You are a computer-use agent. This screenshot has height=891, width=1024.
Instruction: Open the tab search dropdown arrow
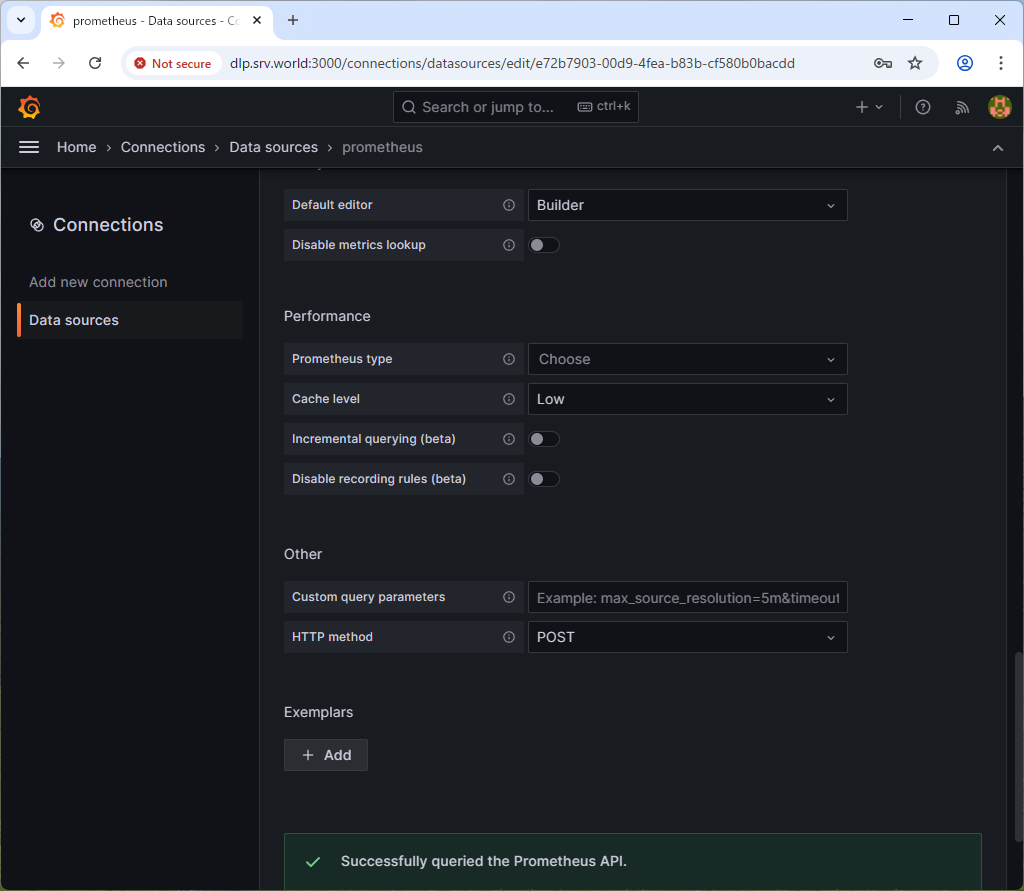click(x=21, y=20)
